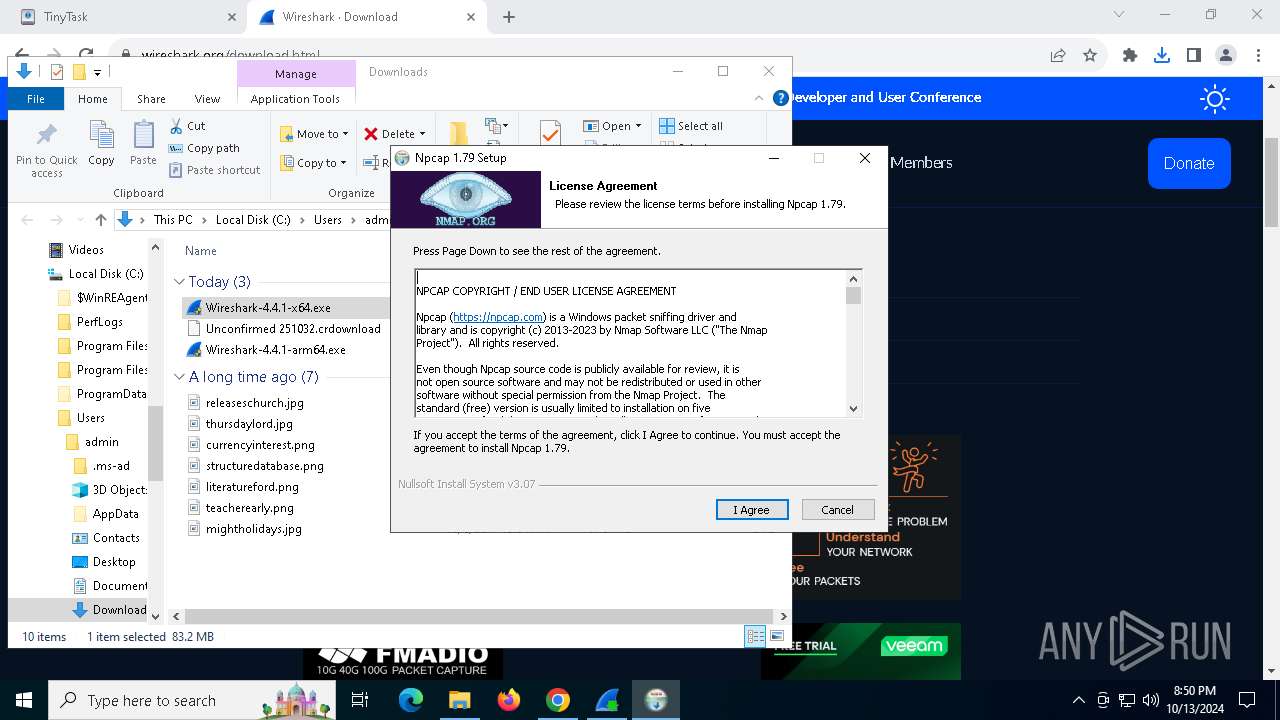Image resolution: width=1280 pixels, height=720 pixels.
Task: Click the Paste icon in ribbon
Action: 143,143
